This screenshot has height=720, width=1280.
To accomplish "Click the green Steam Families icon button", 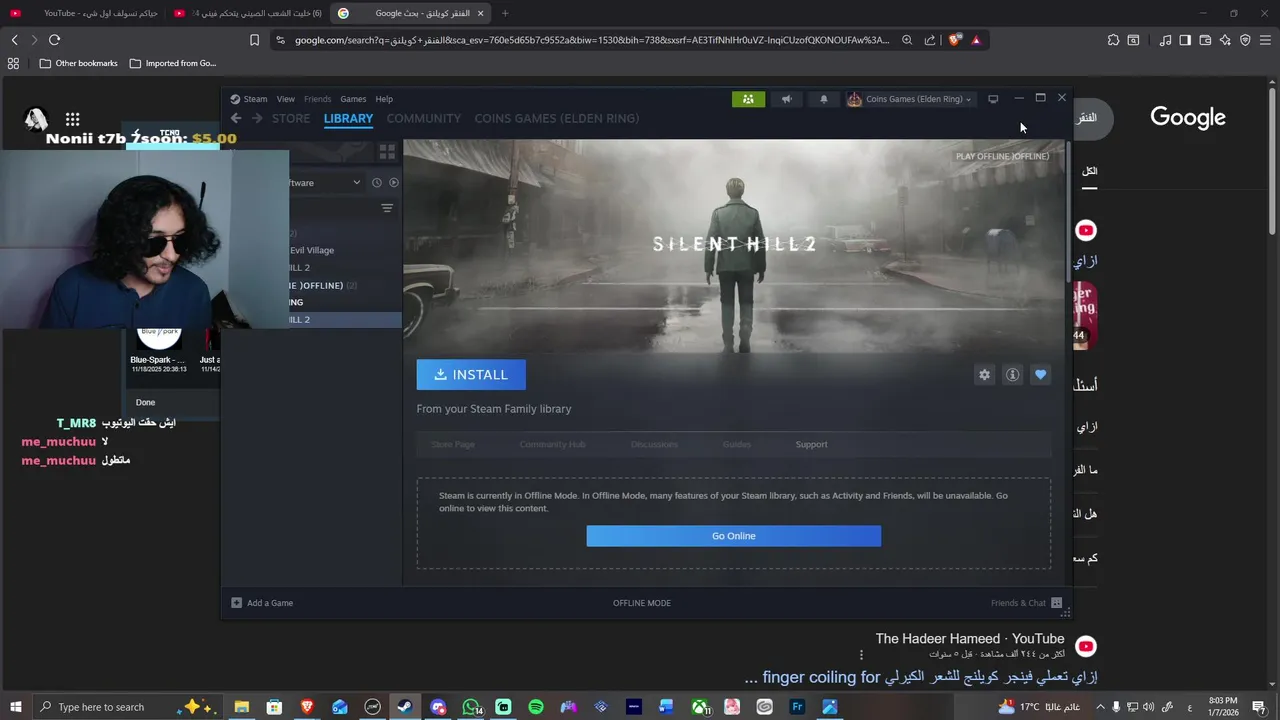I will coord(748,99).
